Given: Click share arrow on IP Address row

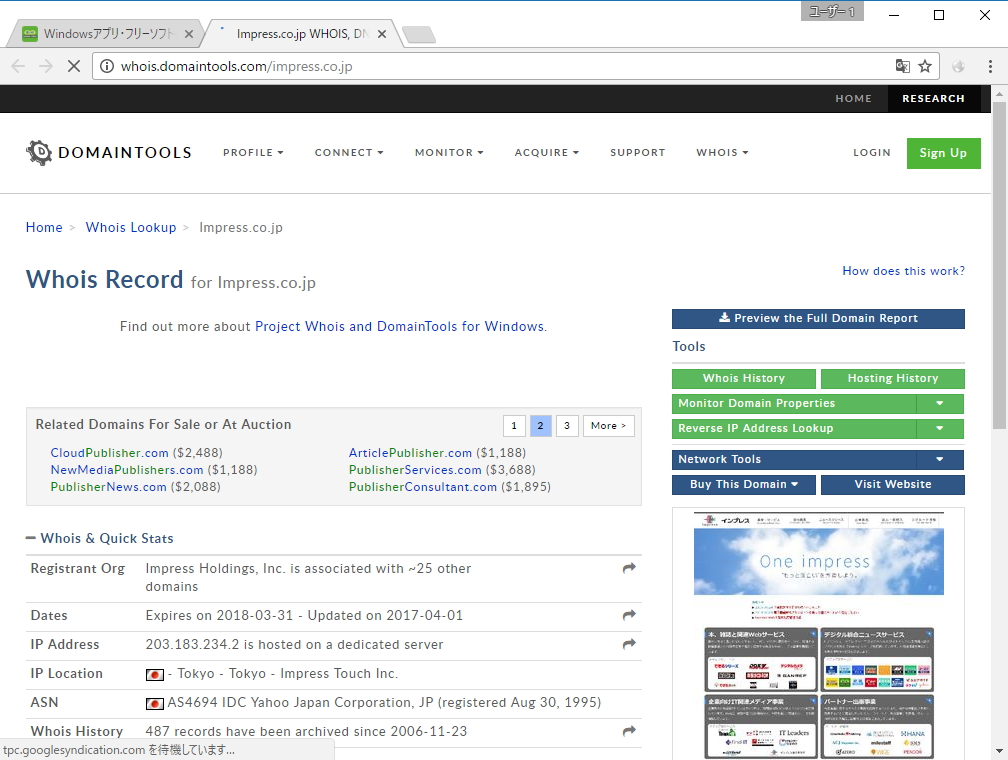Looking at the screenshot, I should [629, 644].
